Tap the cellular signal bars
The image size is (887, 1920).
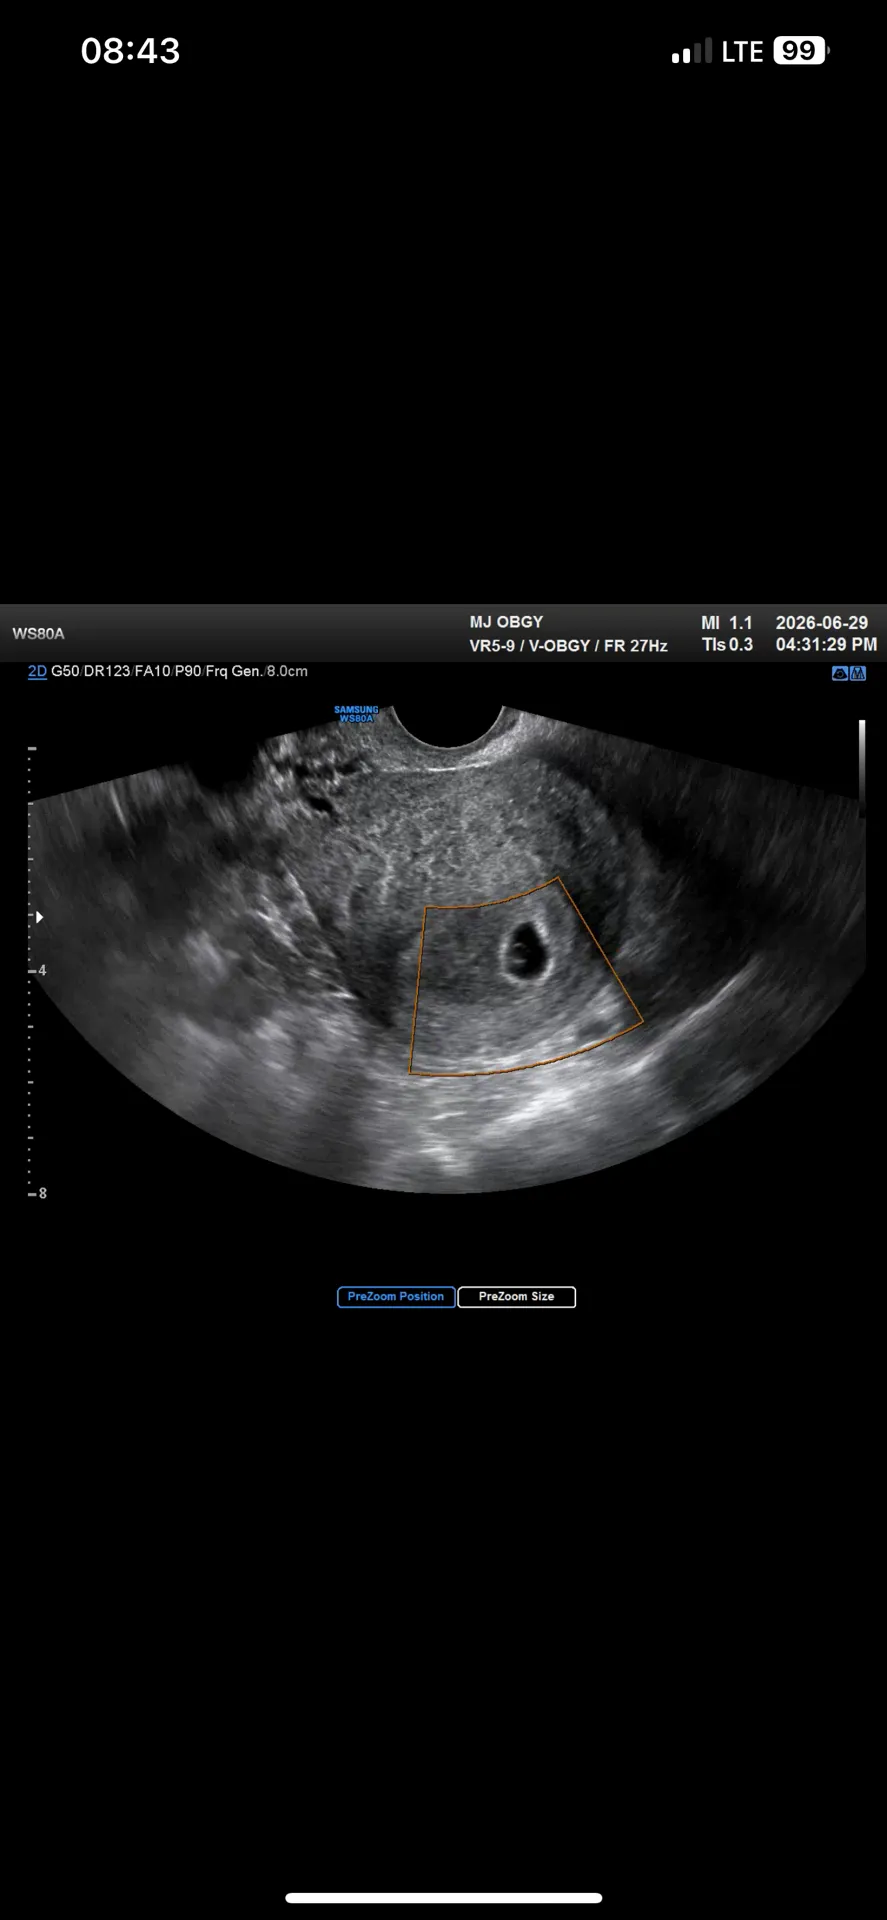(692, 51)
